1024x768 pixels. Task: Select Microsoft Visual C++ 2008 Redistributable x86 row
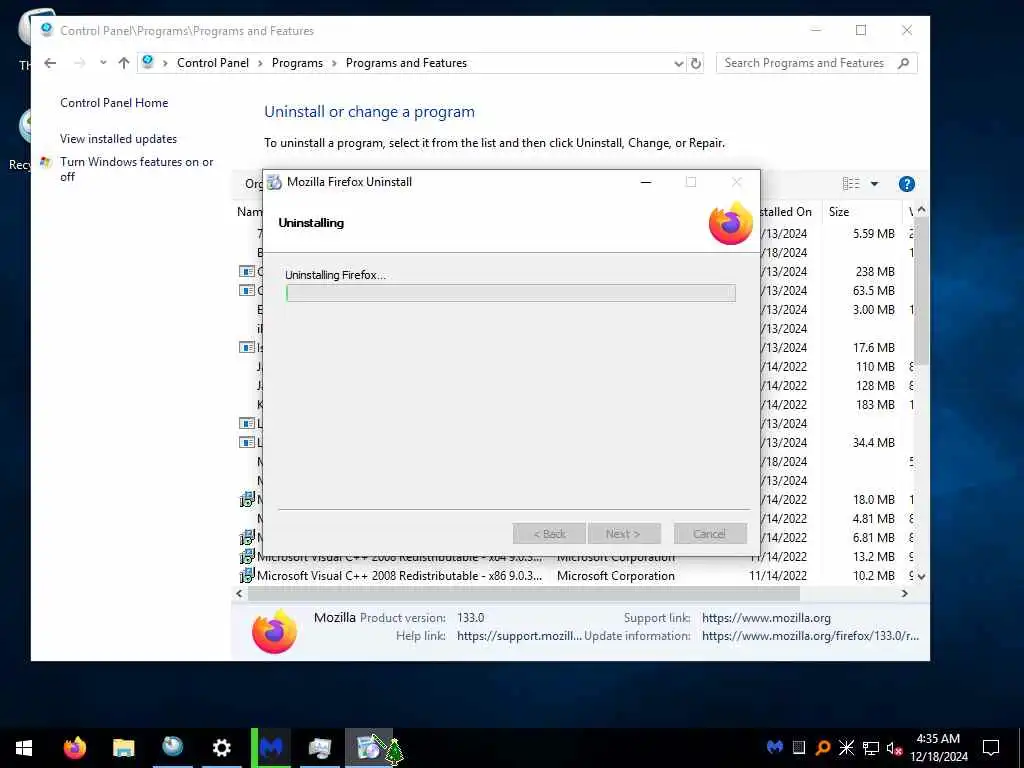tap(575, 576)
